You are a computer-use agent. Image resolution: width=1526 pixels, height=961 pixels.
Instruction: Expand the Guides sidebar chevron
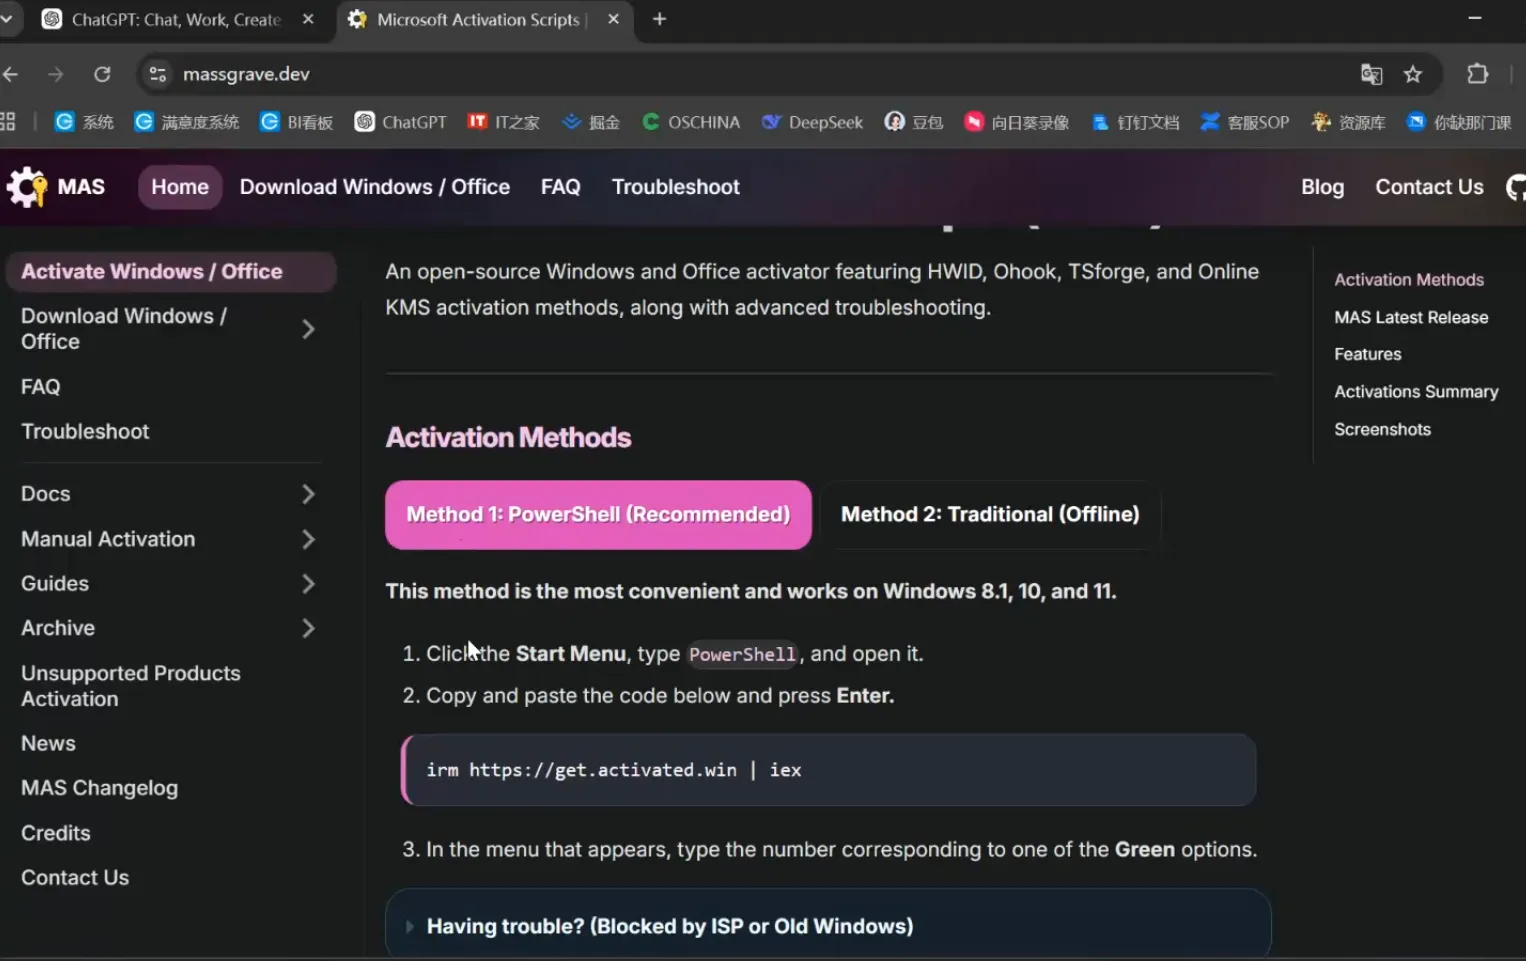[x=308, y=584]
